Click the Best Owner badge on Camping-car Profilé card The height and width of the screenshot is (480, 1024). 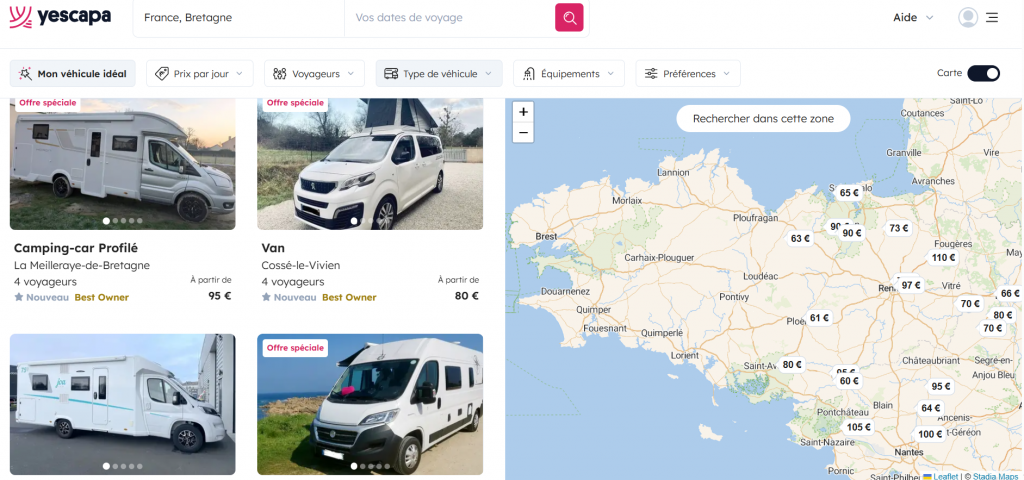pos(102,297)
